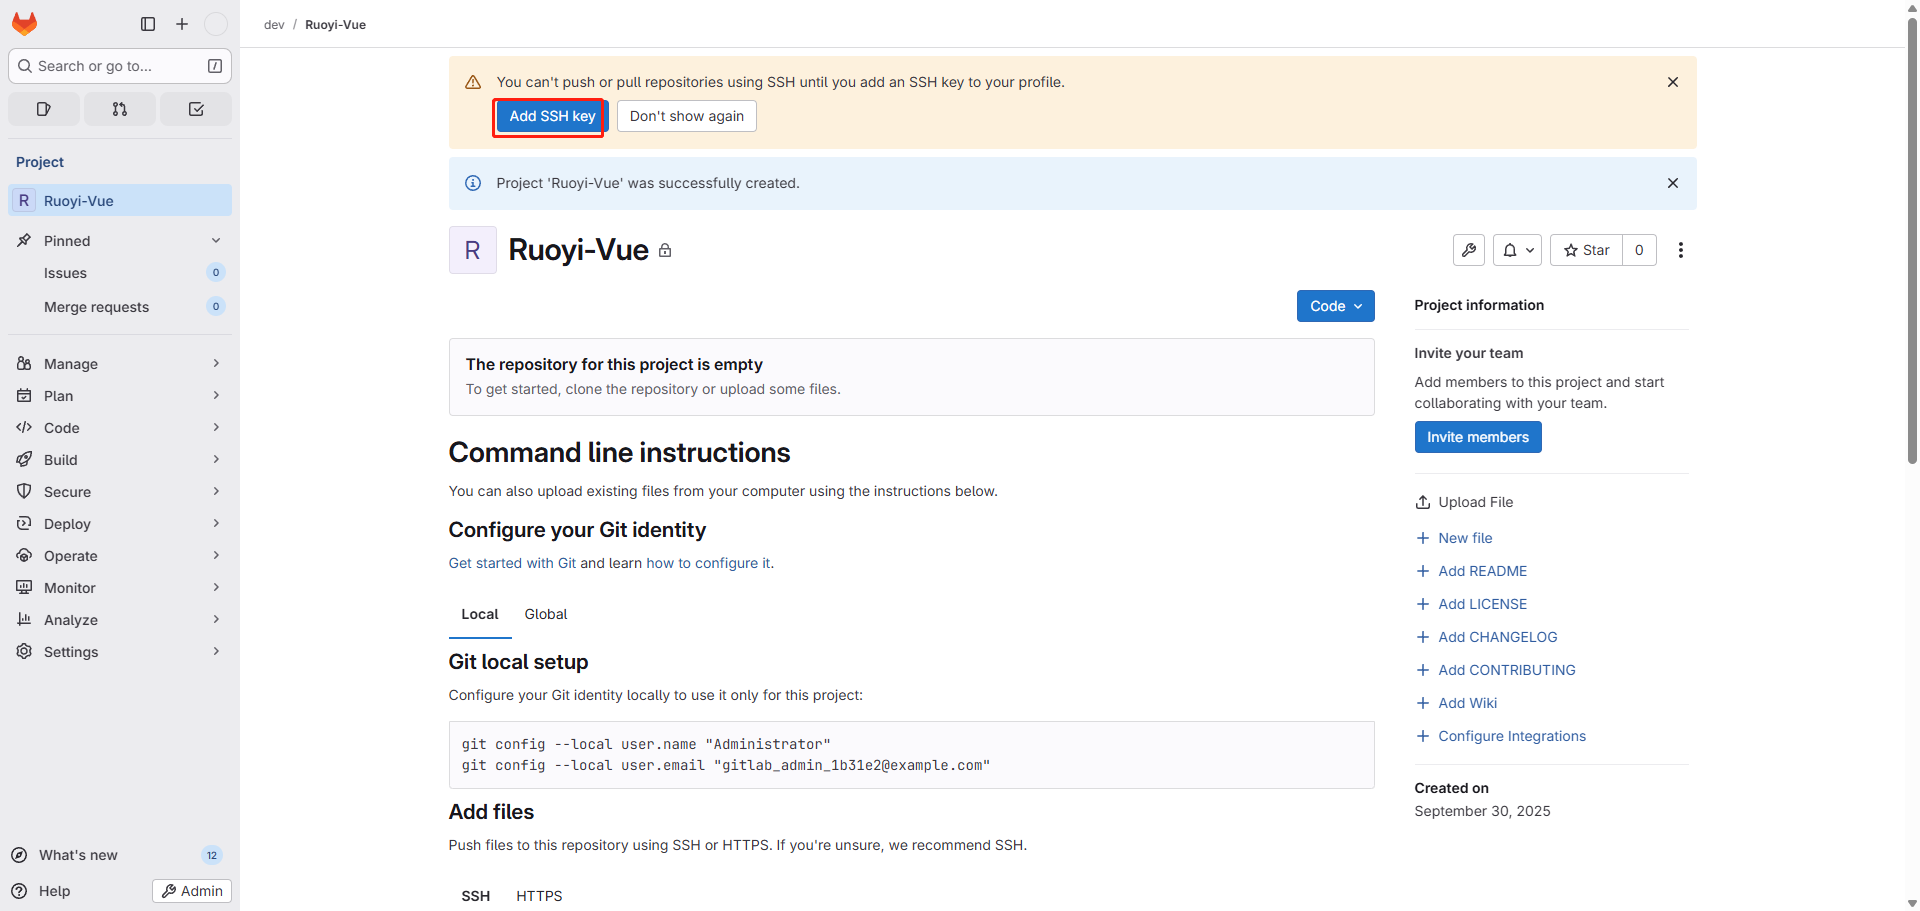Click Add CHANGELOG link
The width and height of the screenshot is (1920, 911).
point(1487,637)
